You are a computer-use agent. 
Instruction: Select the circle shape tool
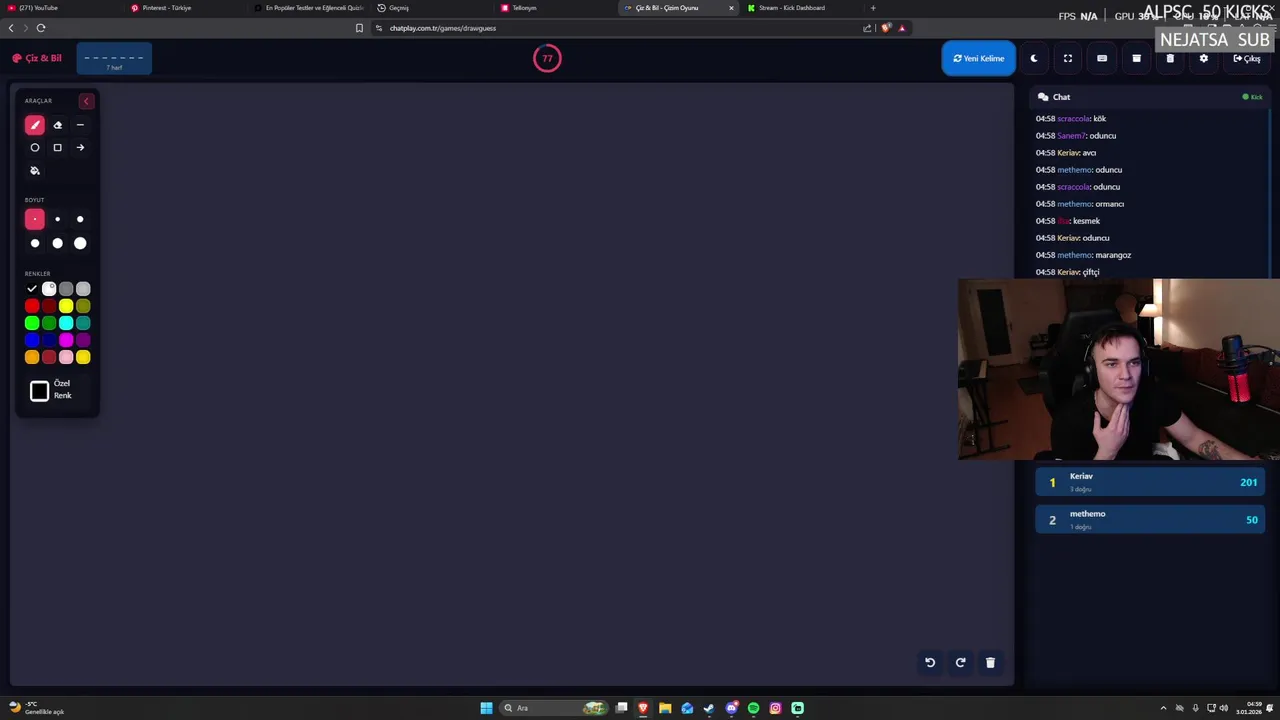click(35, 148)
